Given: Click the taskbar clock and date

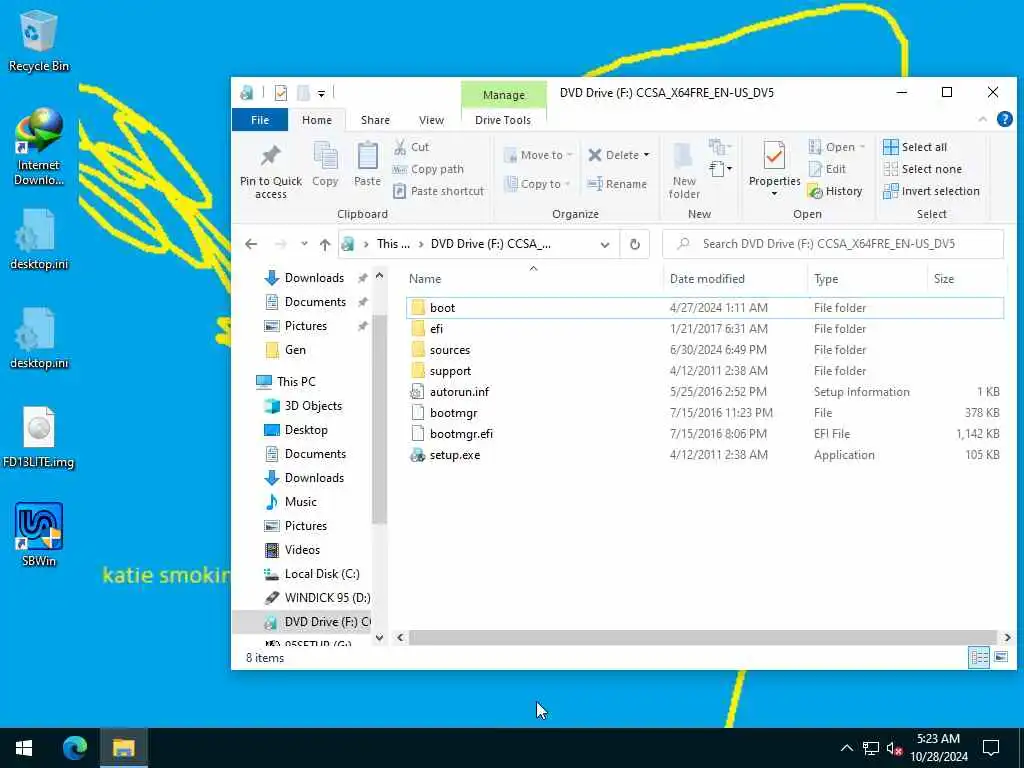Looking at the screenshot, I should pos(938,748).
